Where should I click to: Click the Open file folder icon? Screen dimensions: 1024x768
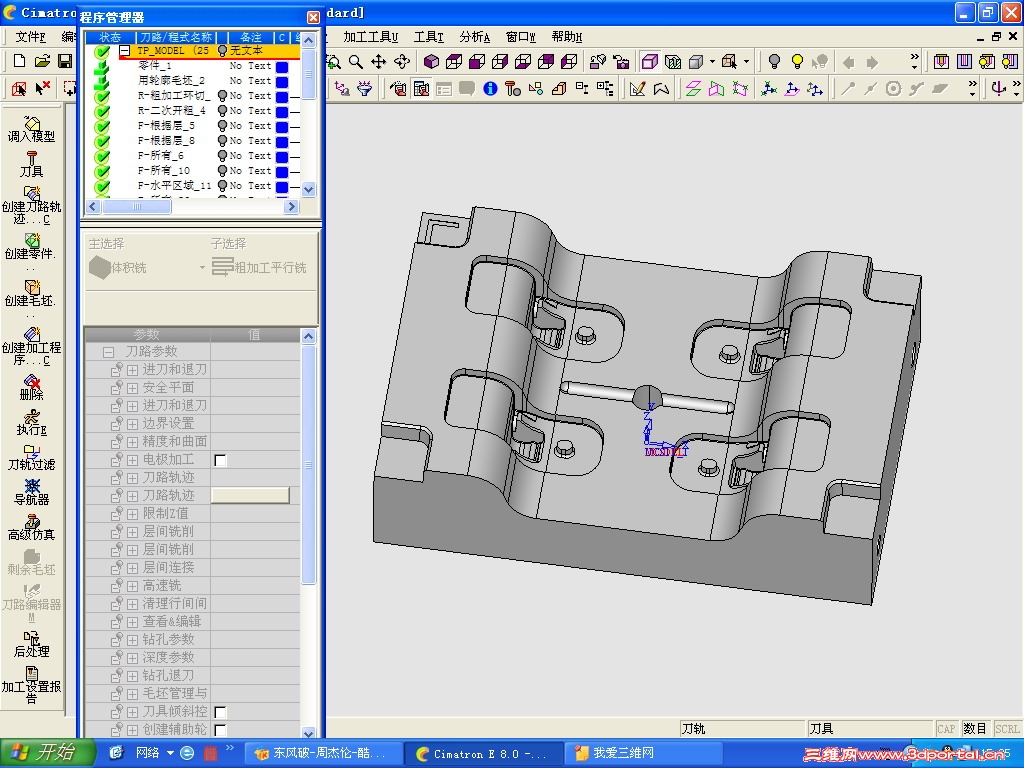coord(42,61)
